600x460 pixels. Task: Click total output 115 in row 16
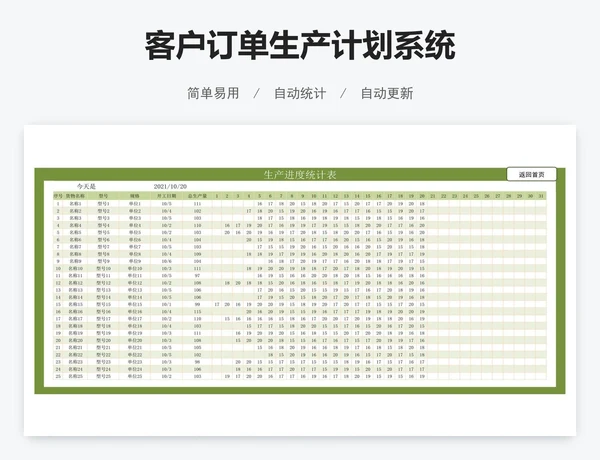pos(197,312)
